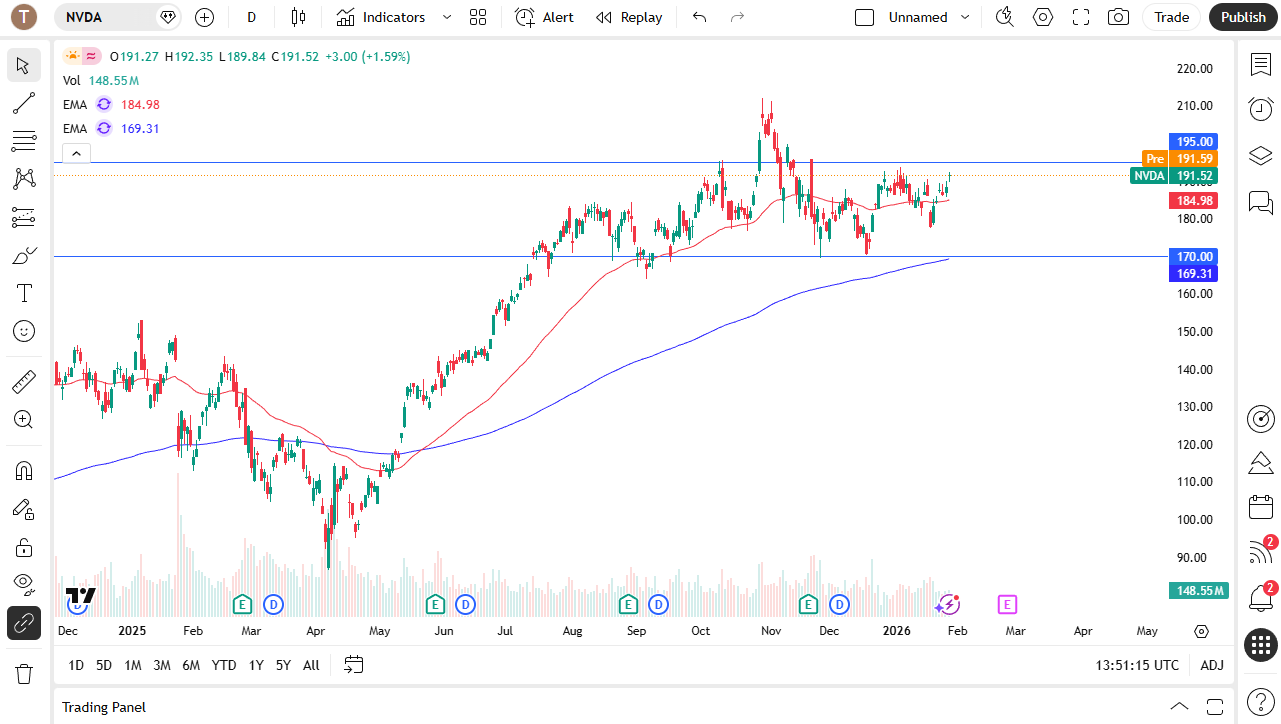The width and height of the screenshot is (1281, 724).
Task: Open the alerts clock panel
Action: (1260, 109)
